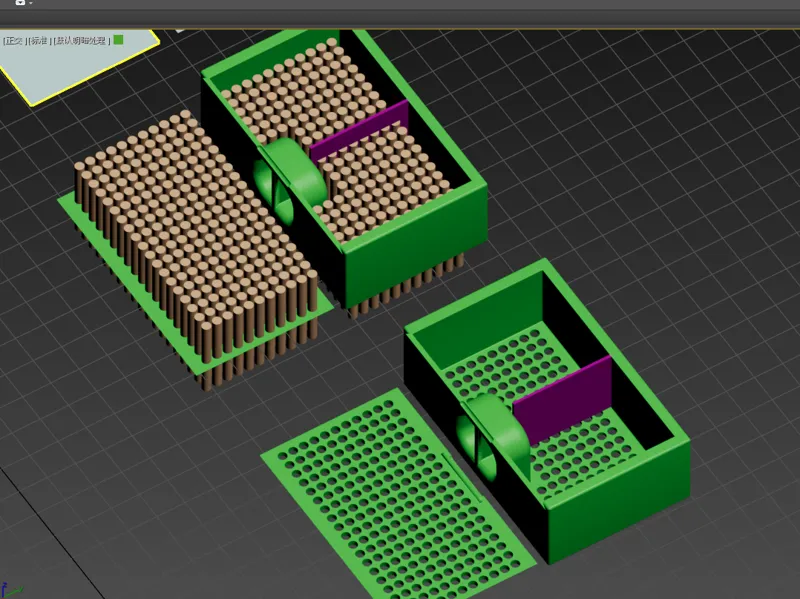Open the [默认明暗处理] shading menu

tap(82, 41)
